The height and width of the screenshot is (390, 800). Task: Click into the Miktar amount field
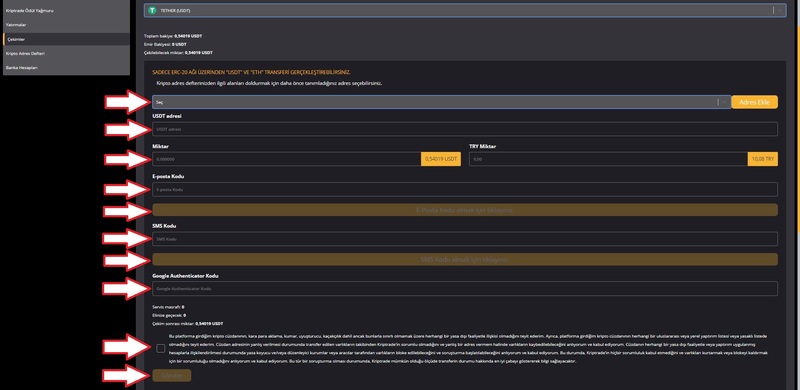coord(286,159)
